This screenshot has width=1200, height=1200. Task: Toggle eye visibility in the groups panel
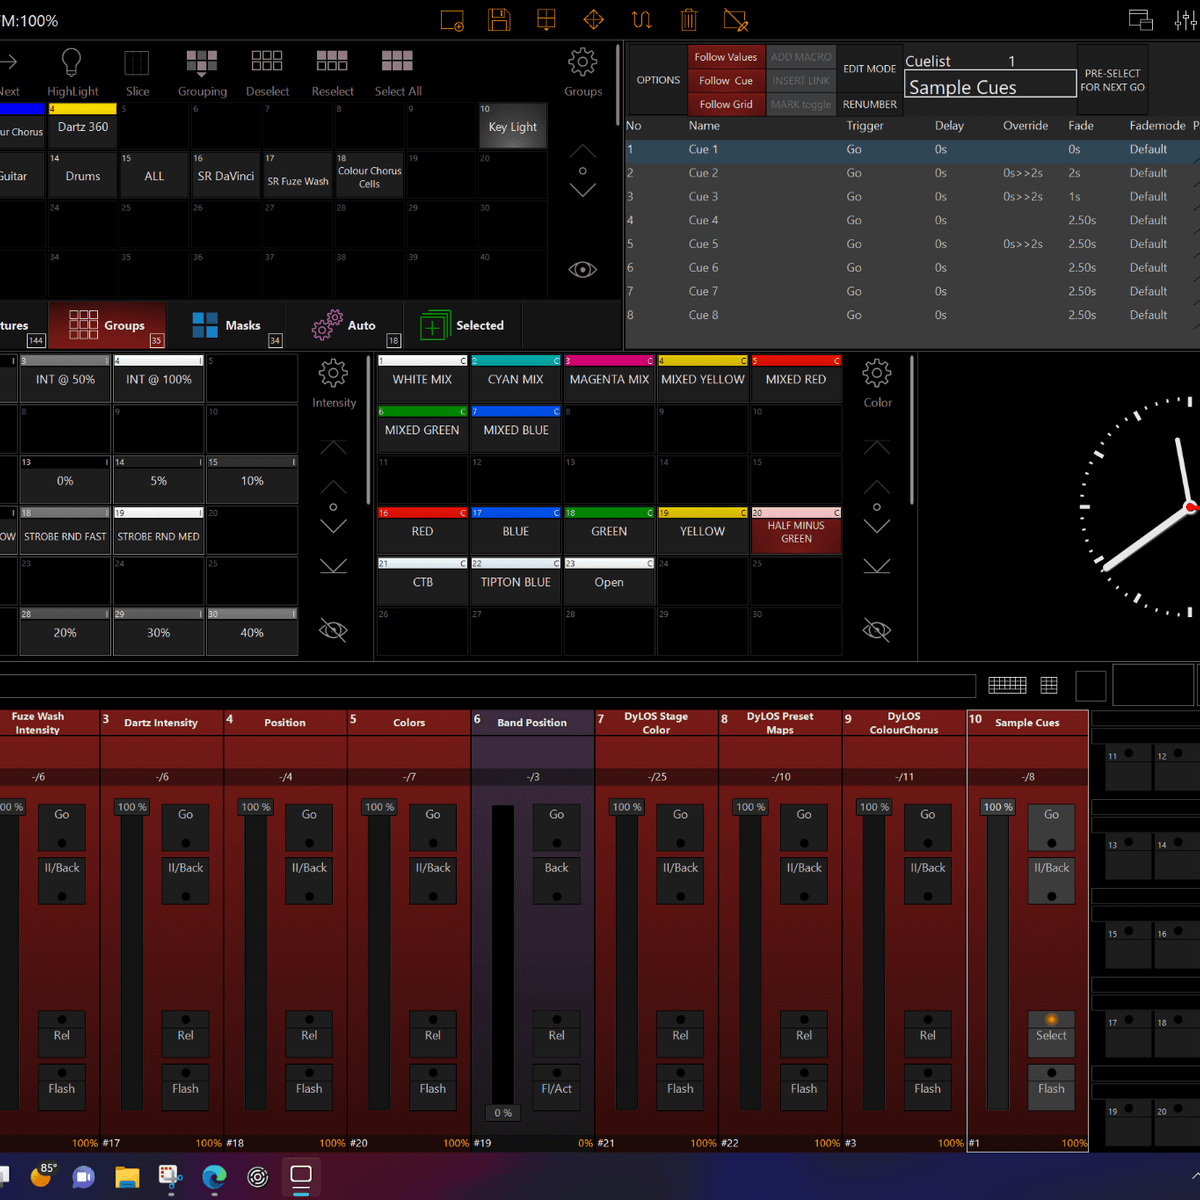point(582,270)
